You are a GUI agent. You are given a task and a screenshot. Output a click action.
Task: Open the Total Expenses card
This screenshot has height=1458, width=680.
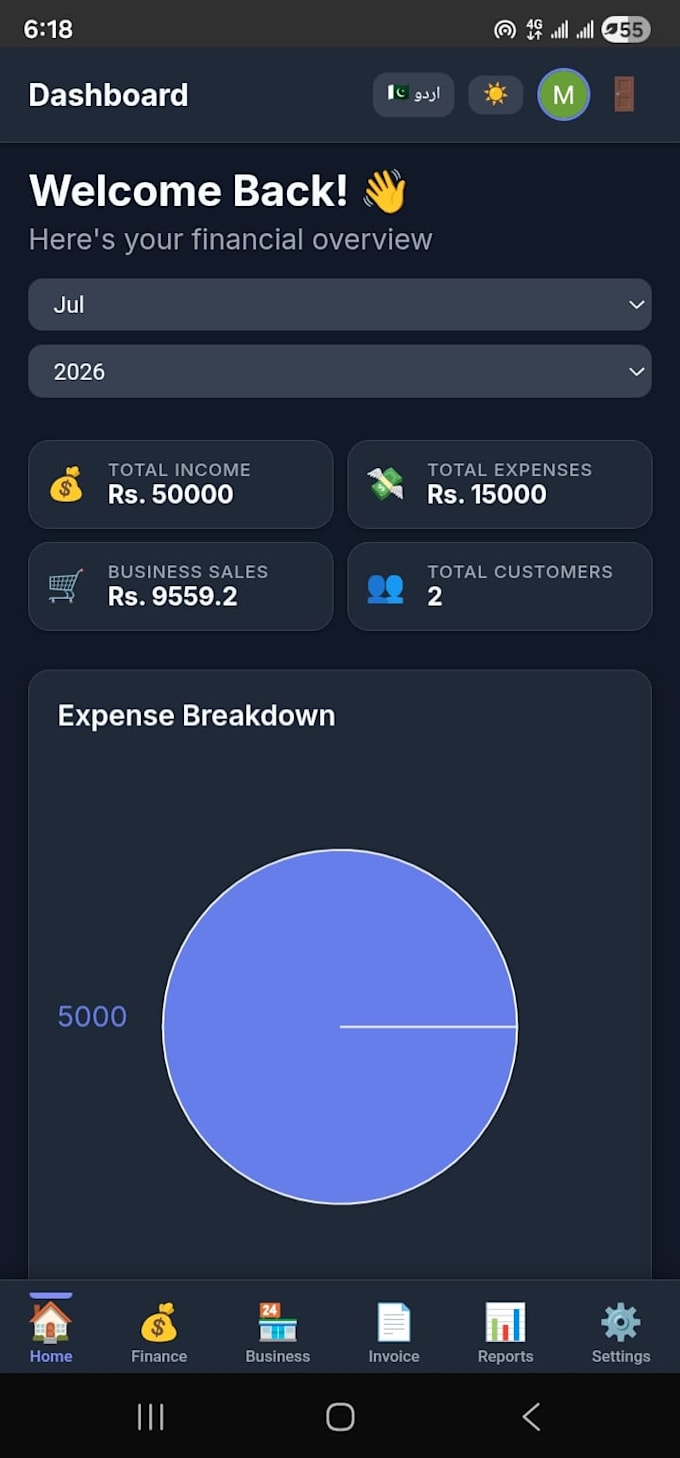point(499,484)
